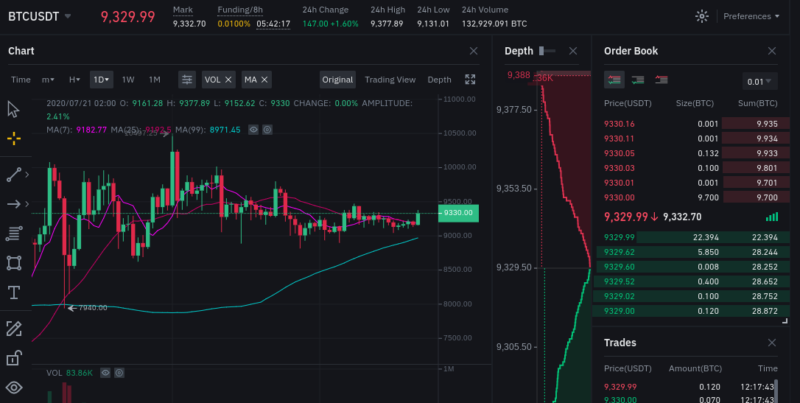Click the Funding/8h label
Image resolution: width=800 pixels, height=403 pixels.
[240, 10]
